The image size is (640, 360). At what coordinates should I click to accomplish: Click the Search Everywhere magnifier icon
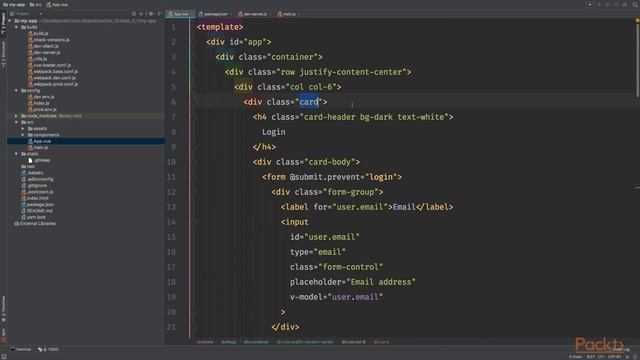pos(635,4)
